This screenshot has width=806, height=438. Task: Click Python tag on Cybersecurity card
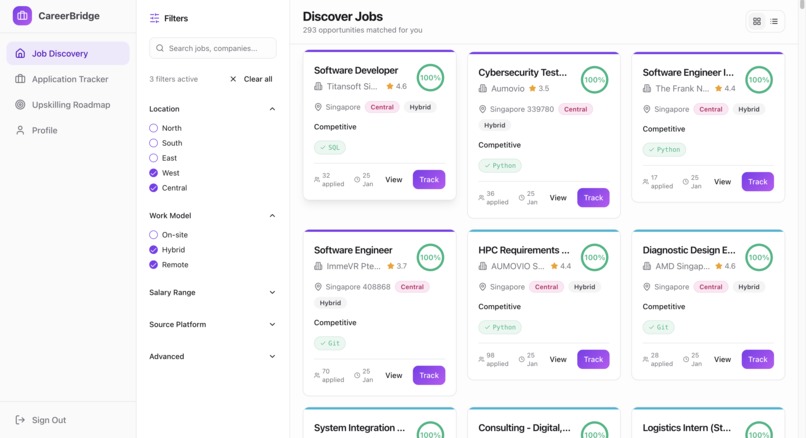coord(500,166)
